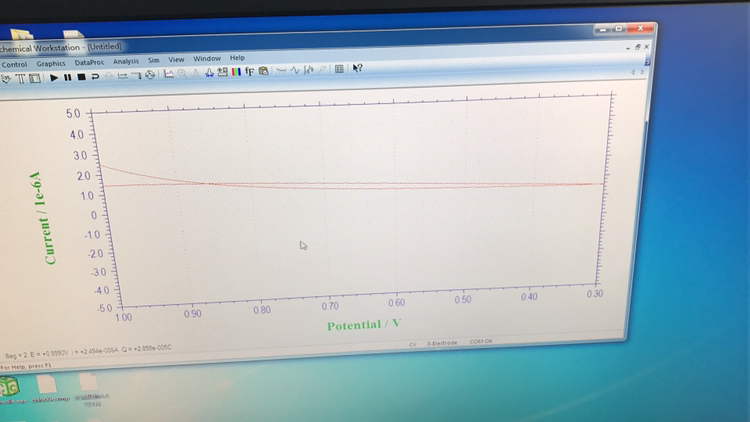Click the Reverse Scan arrow icon
Image resolution: width=750 pixels, height=422 pixels.
tap(95, 76)
